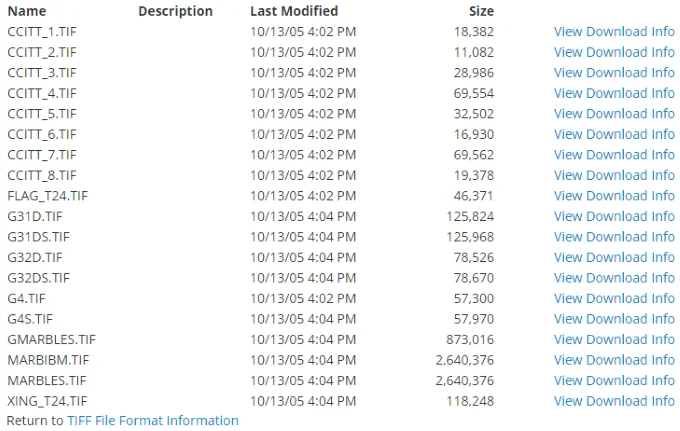The width and height of the screenshot is (680, 431).
Task: View the CCITT_4.TIF image
Action: [x=568, y=93]
